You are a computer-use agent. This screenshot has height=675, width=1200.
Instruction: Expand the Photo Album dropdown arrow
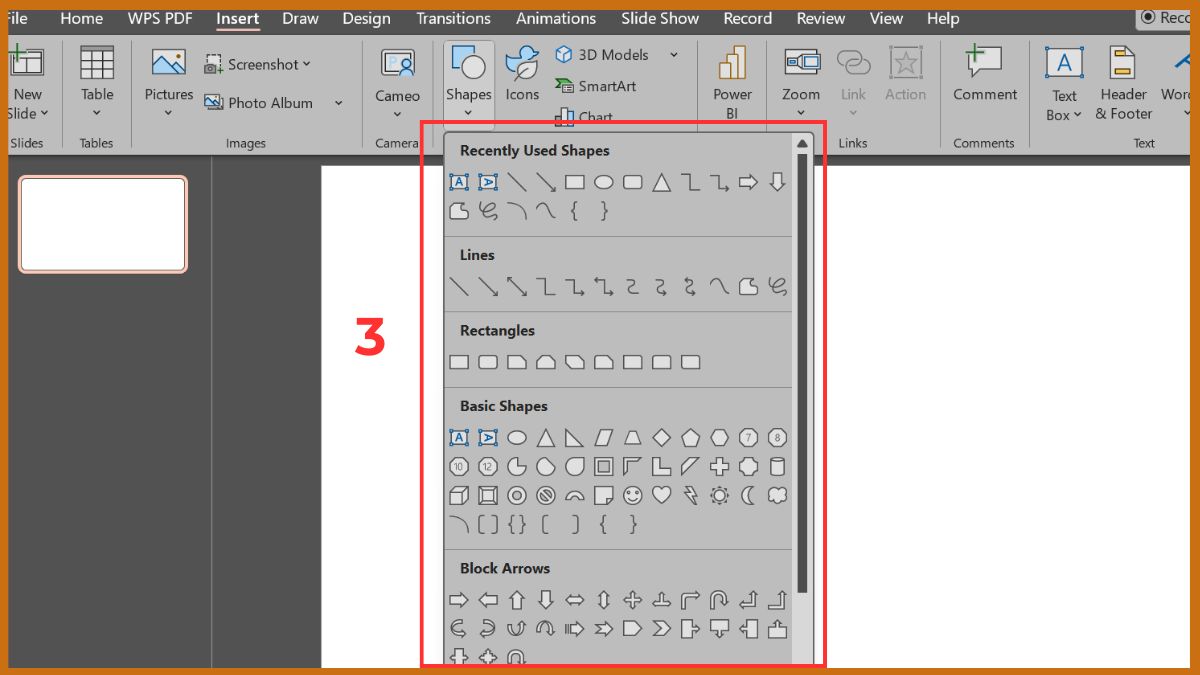[x=338, y=103]
